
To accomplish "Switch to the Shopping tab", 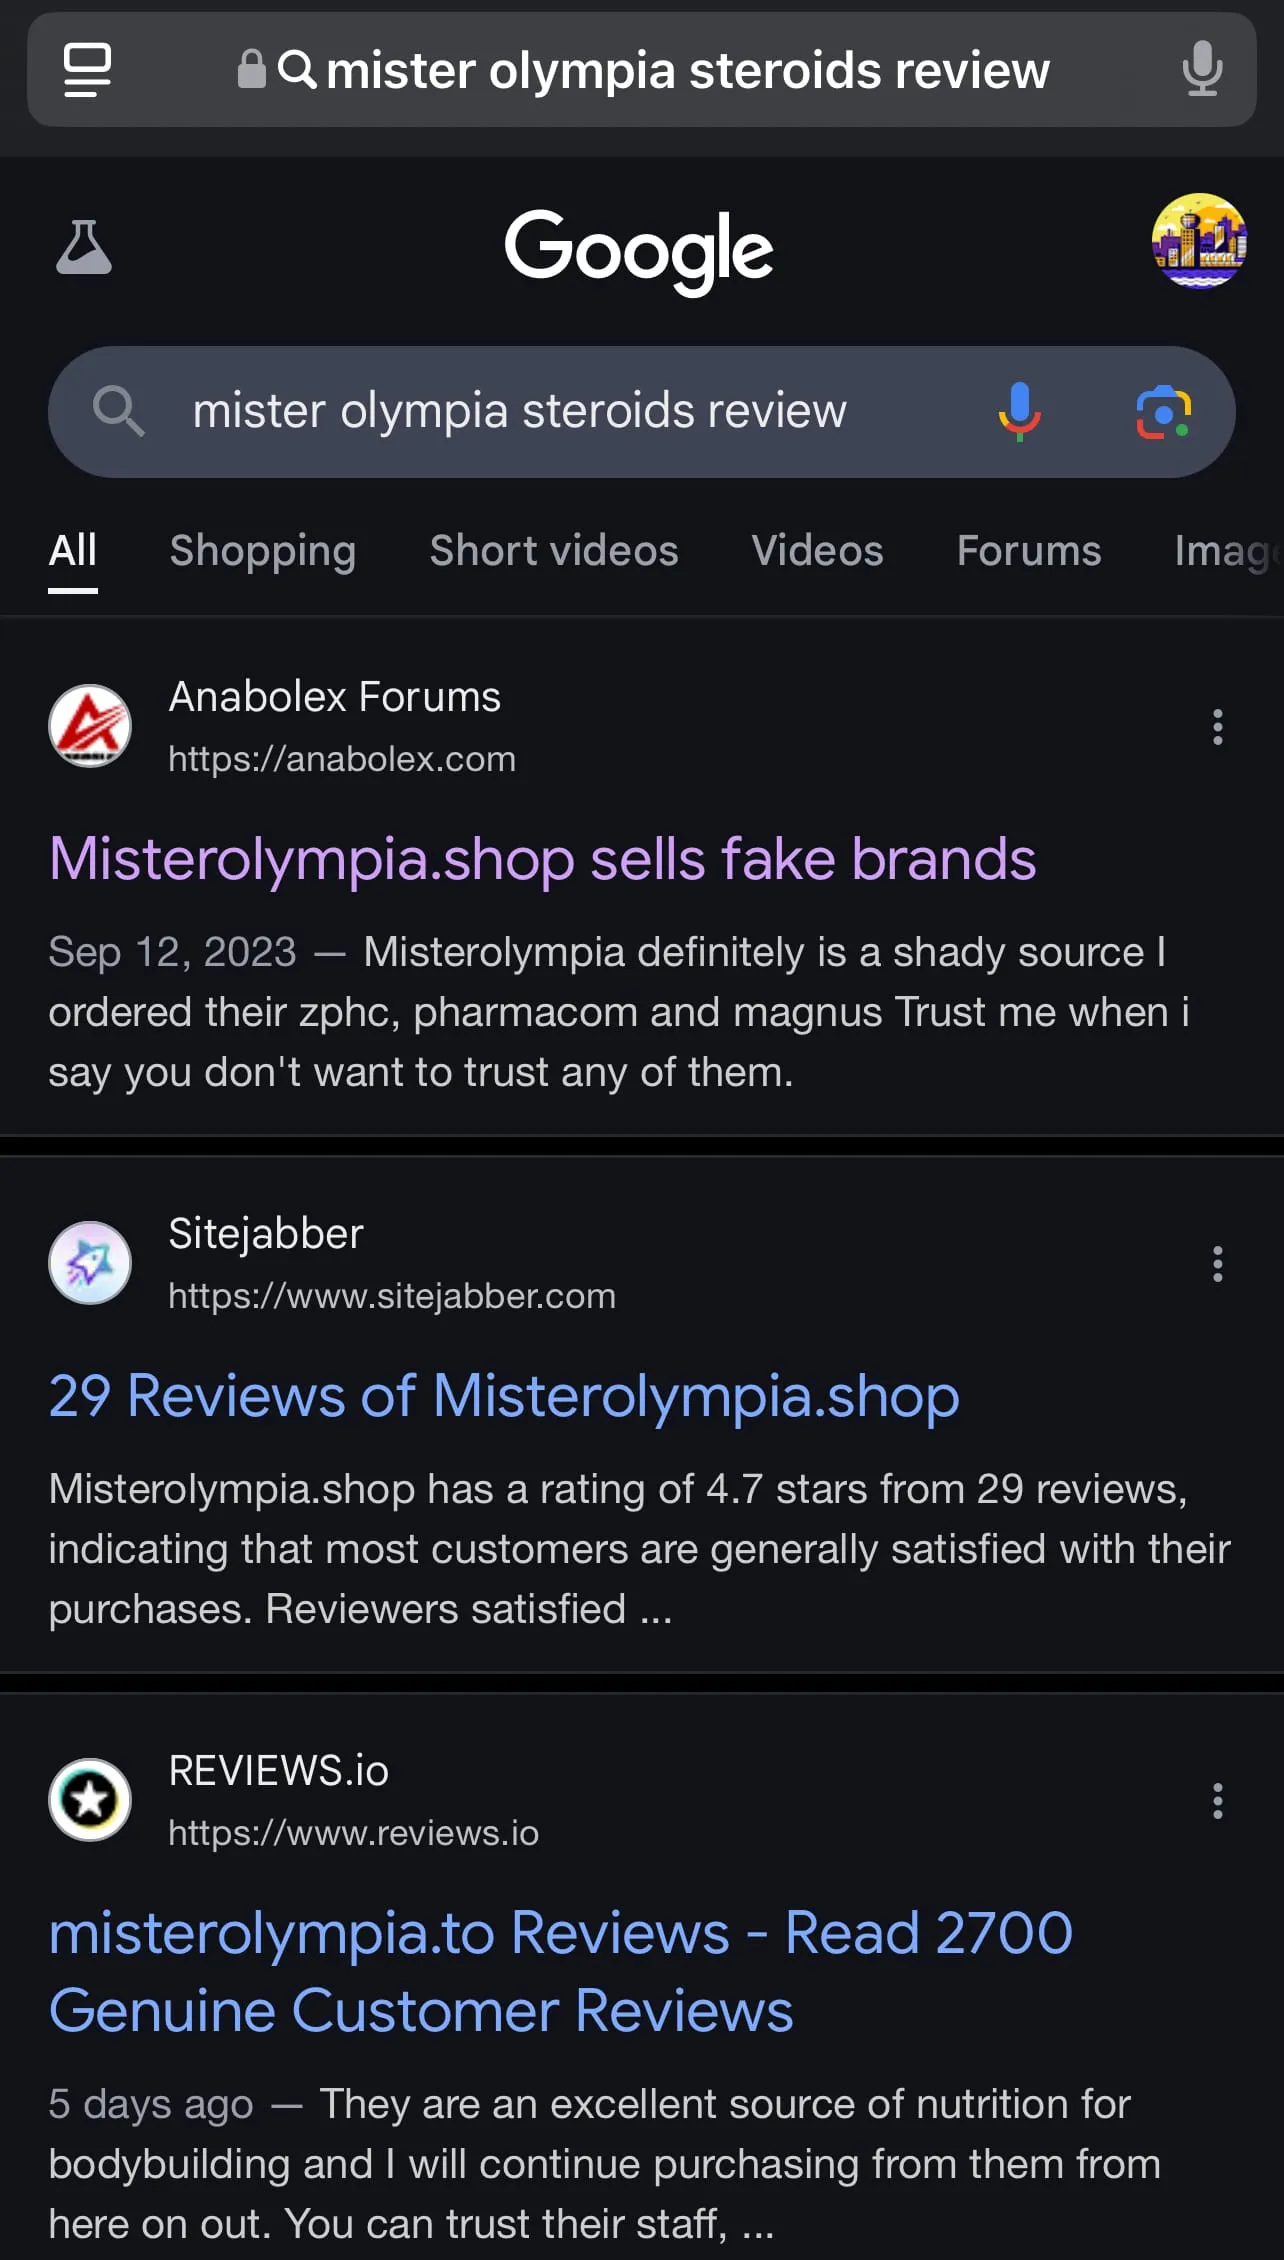I will tap(263, 551).
